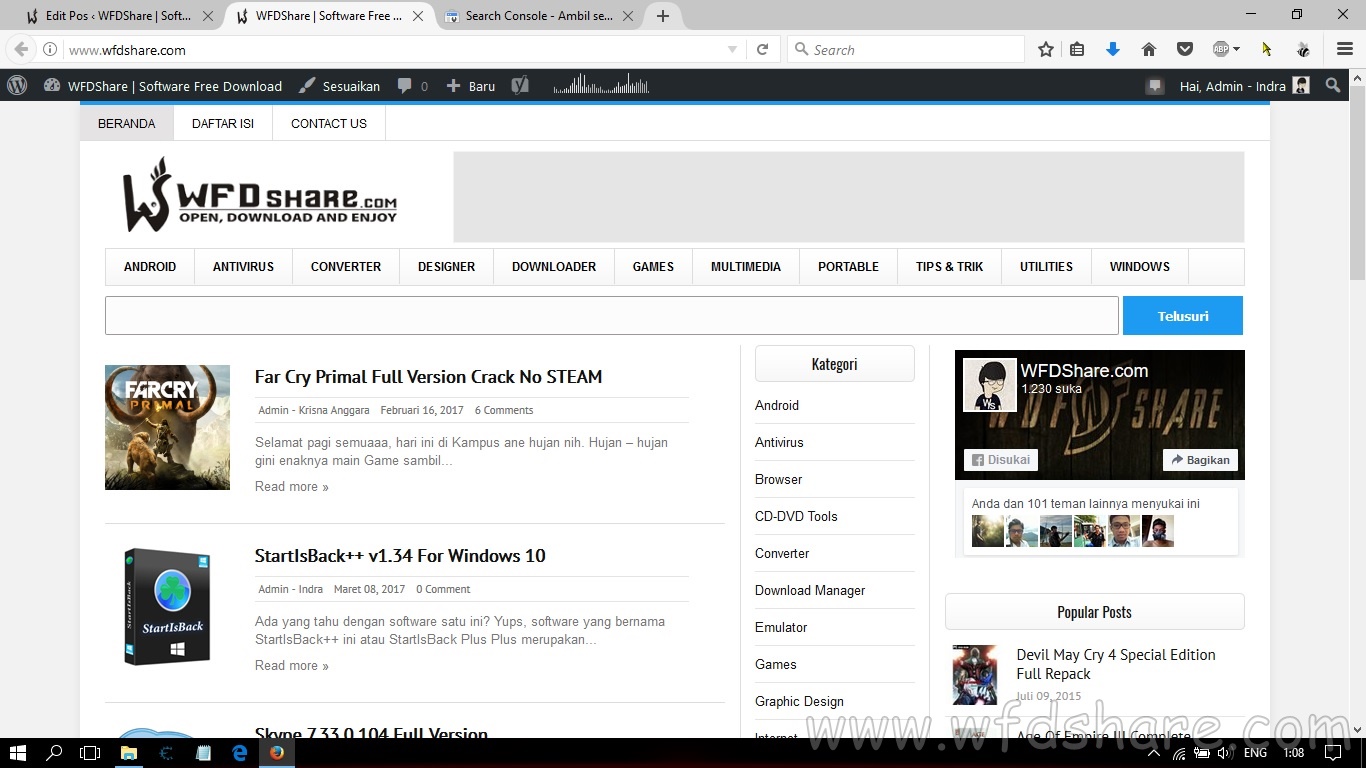The image size is (1366, 768).
Task: Open File Explorer from taskbar
Action: (x=129, y=752)
